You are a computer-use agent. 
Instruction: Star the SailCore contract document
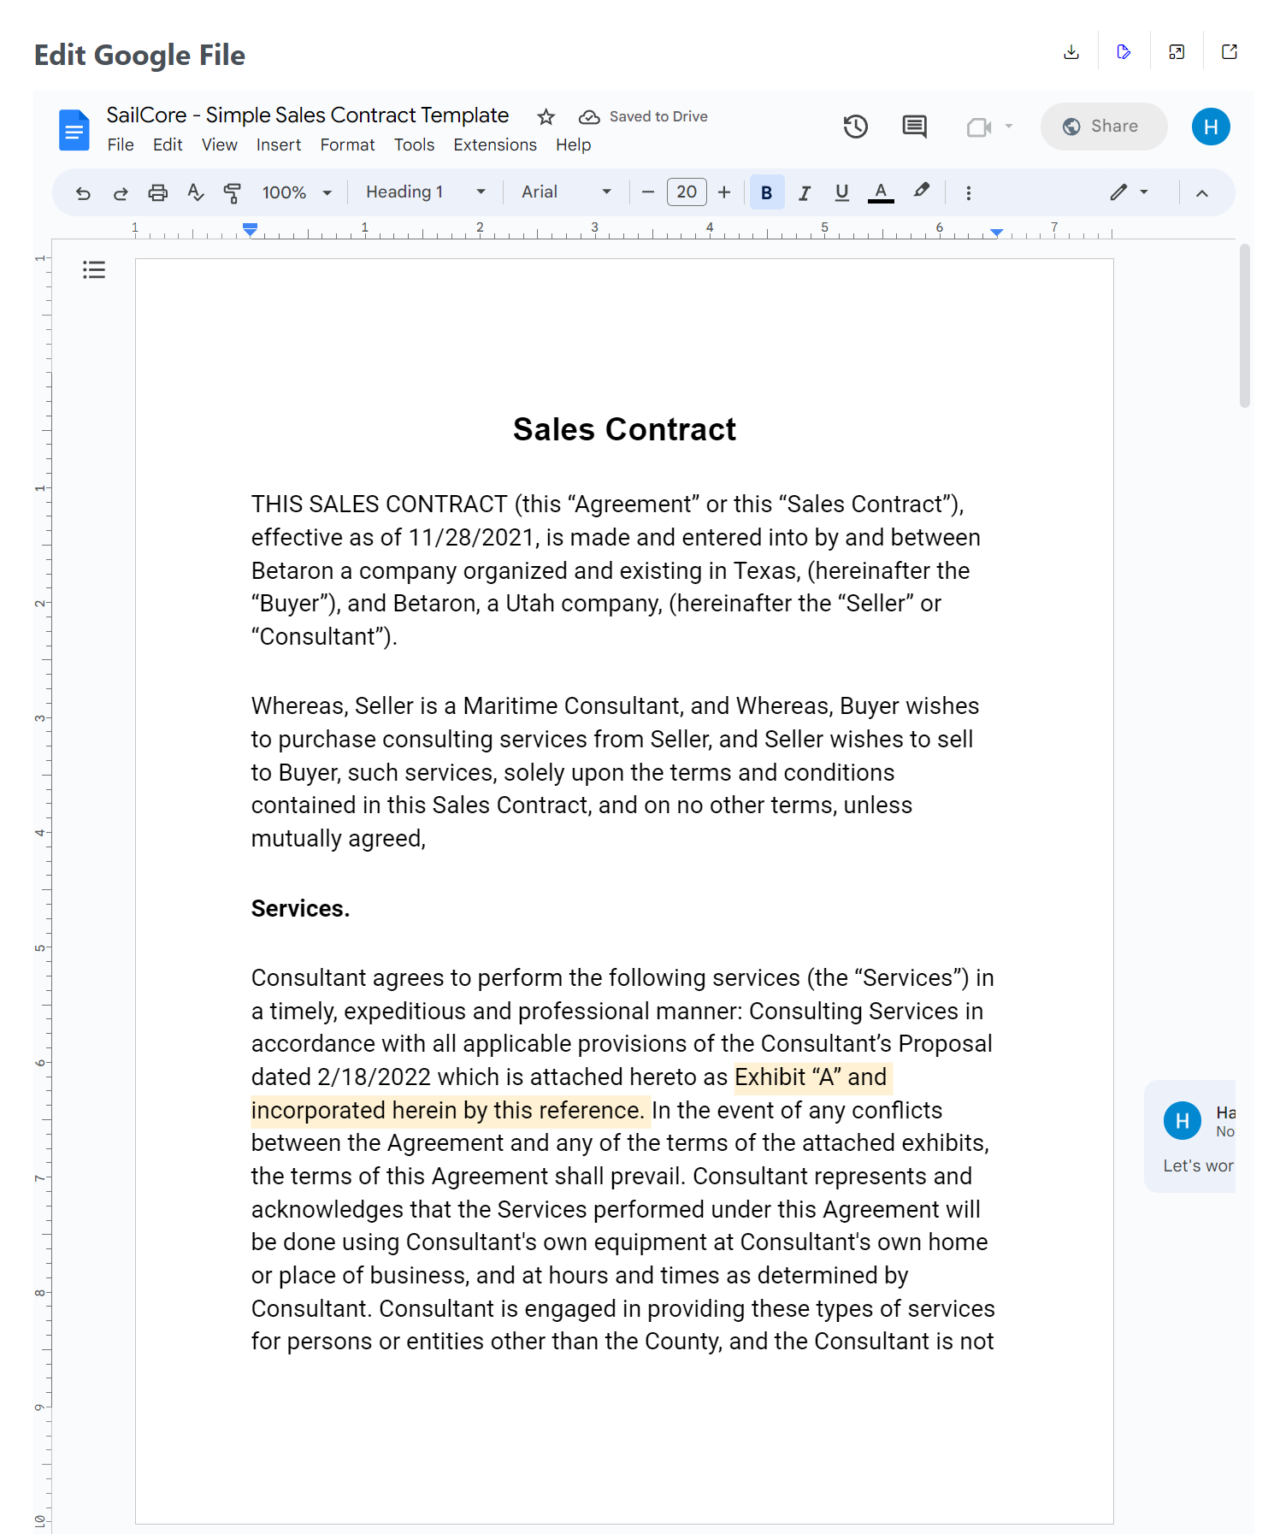tap(545, 116)
